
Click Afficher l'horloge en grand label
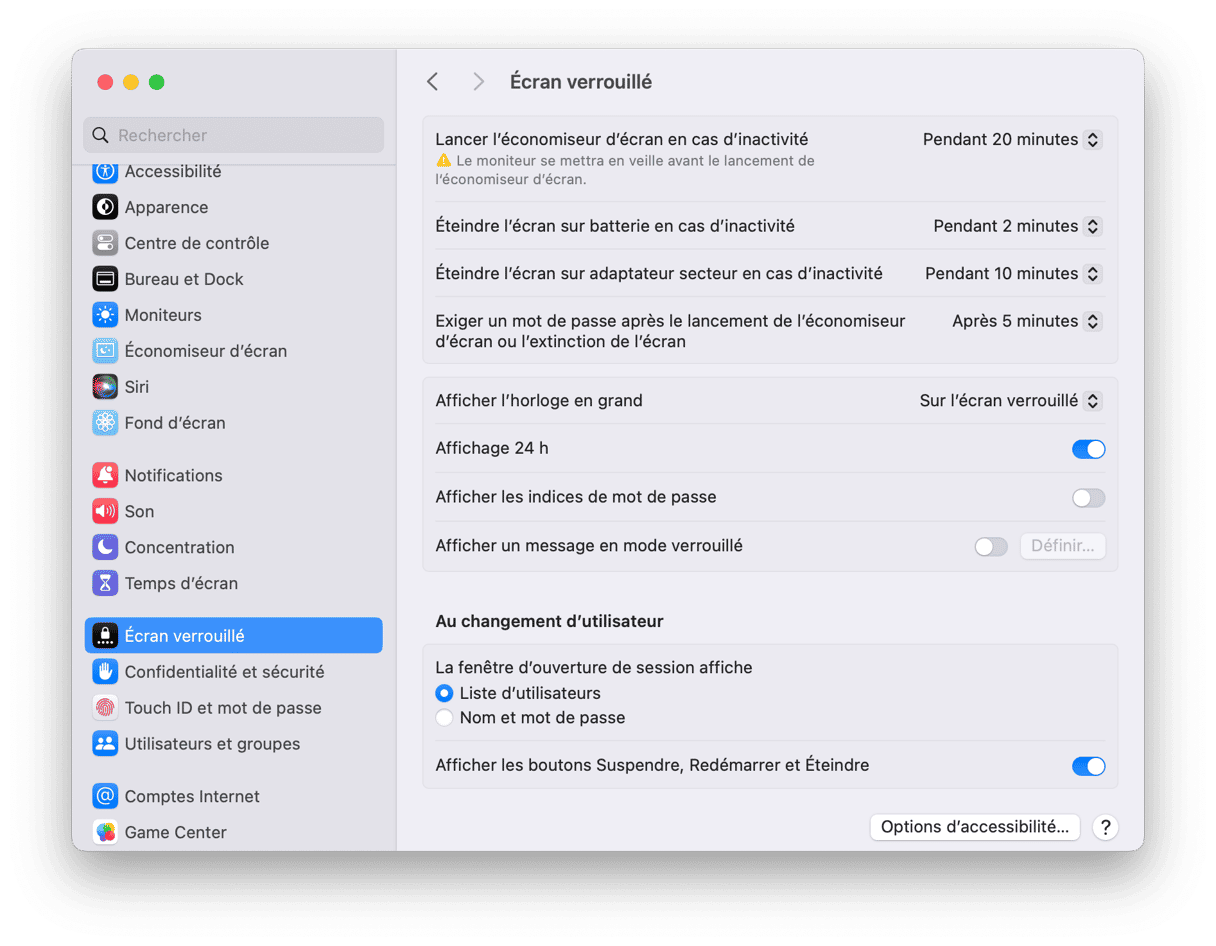tap(539, 400)
